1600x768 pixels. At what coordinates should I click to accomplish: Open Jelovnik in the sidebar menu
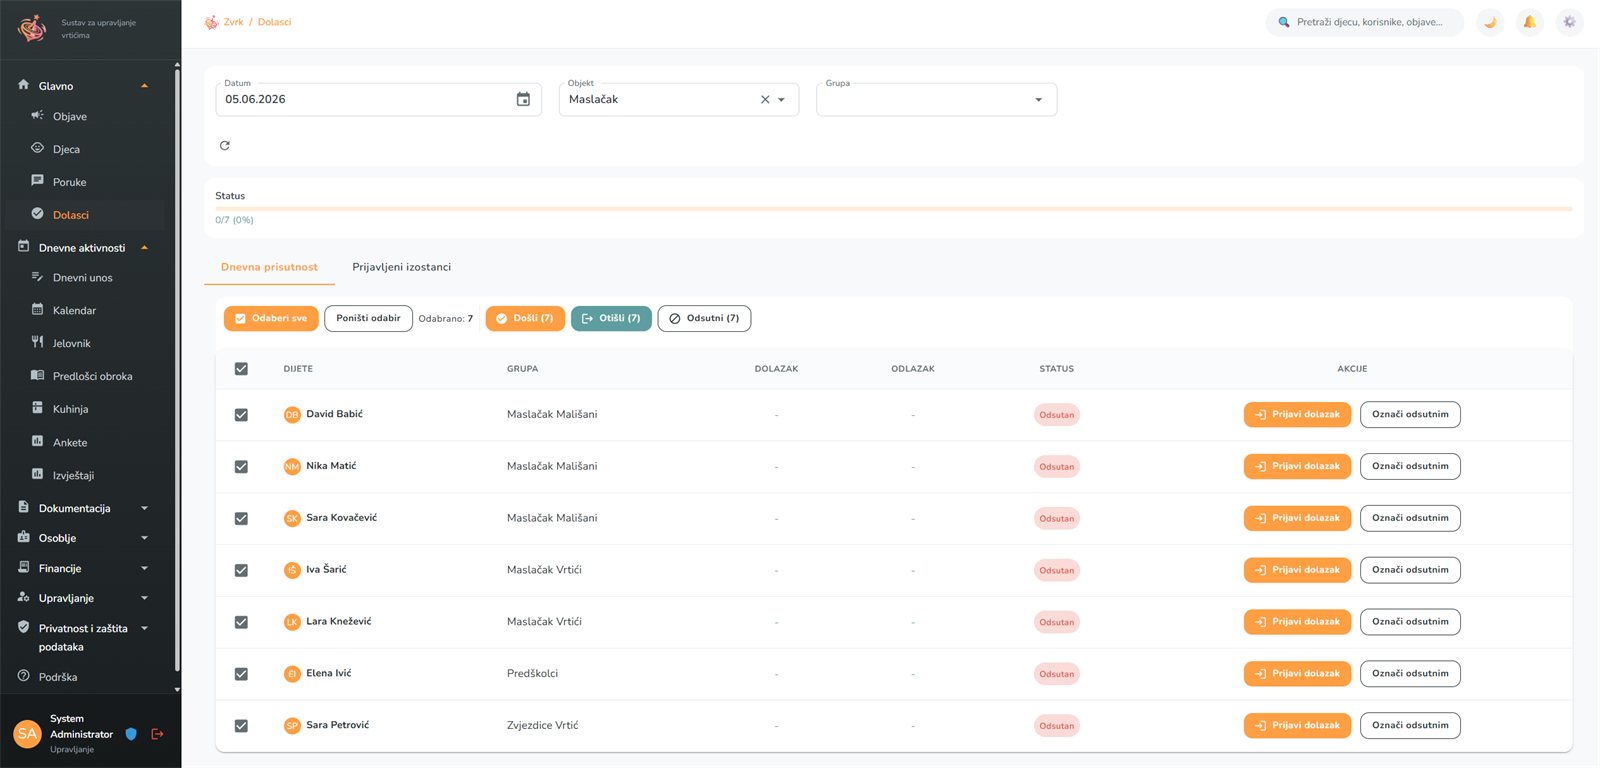tap(71, 343)
